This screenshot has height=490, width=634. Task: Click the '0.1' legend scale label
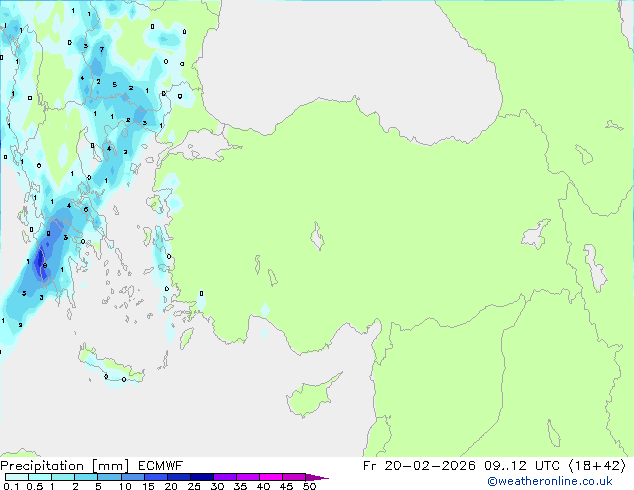click(x=11, y=486)
